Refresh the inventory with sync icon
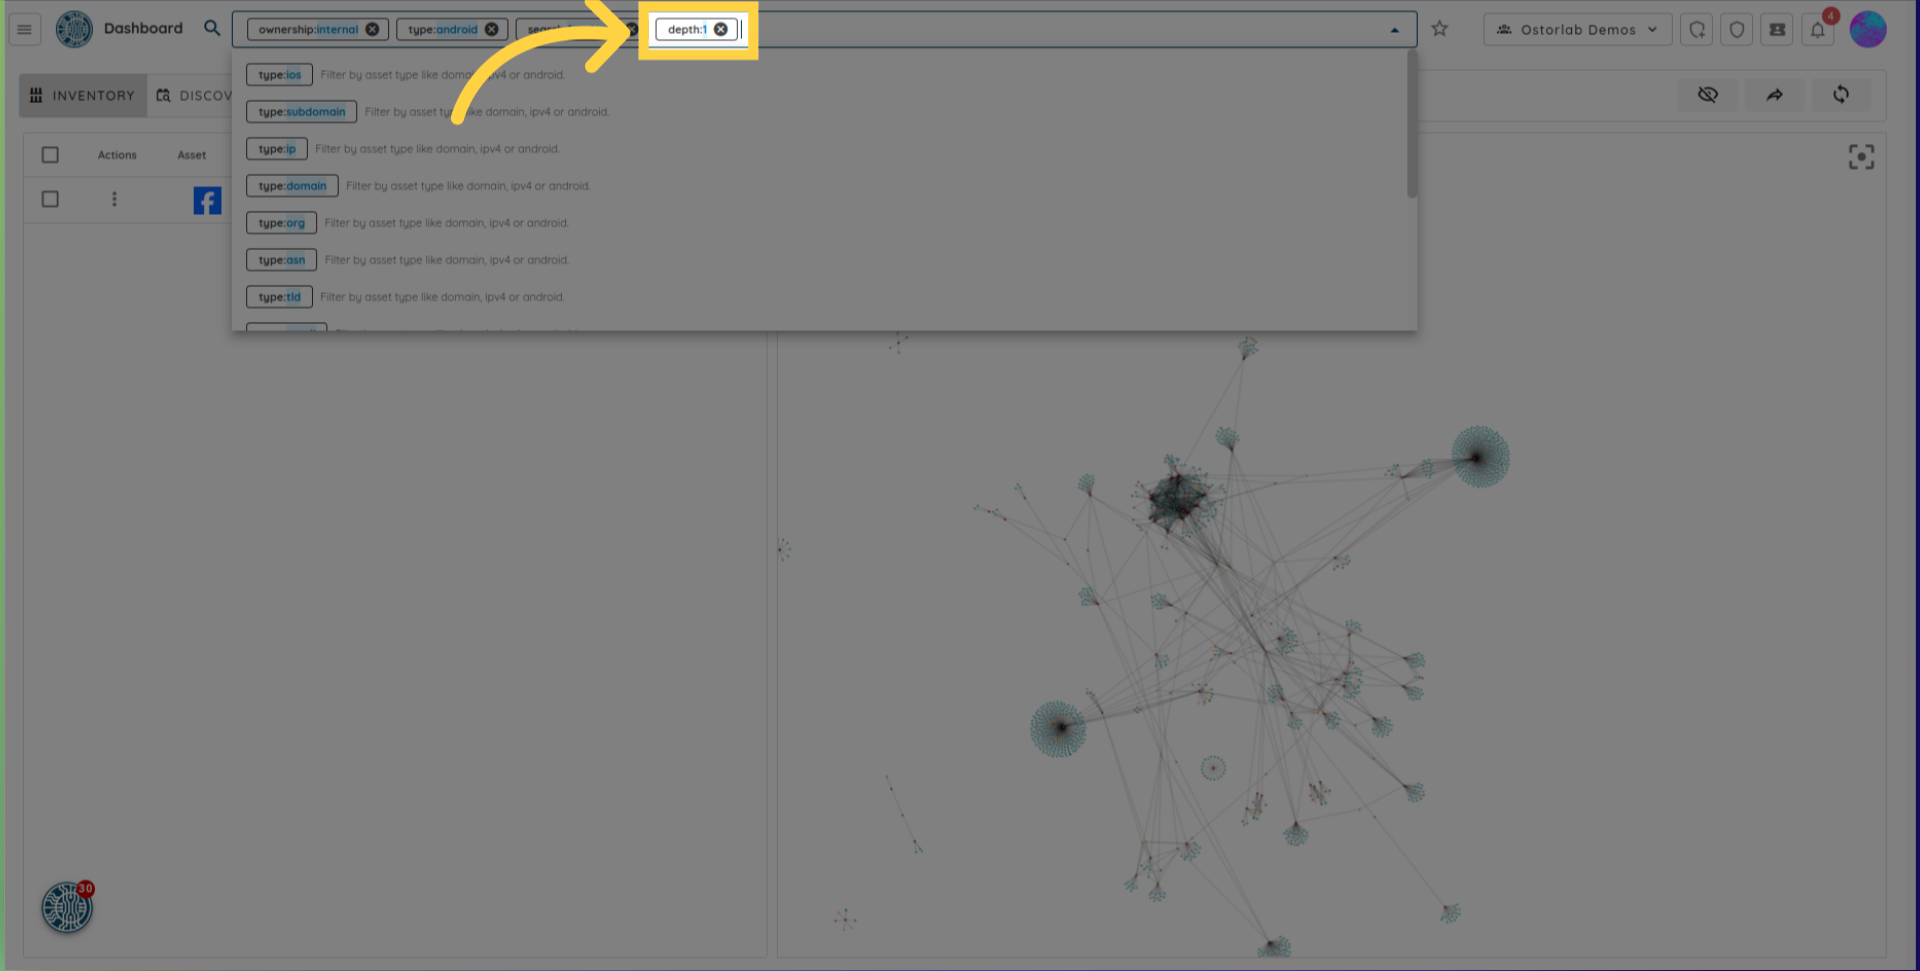Screen dimensions: 1920x971 click(x=1840, y=95)
